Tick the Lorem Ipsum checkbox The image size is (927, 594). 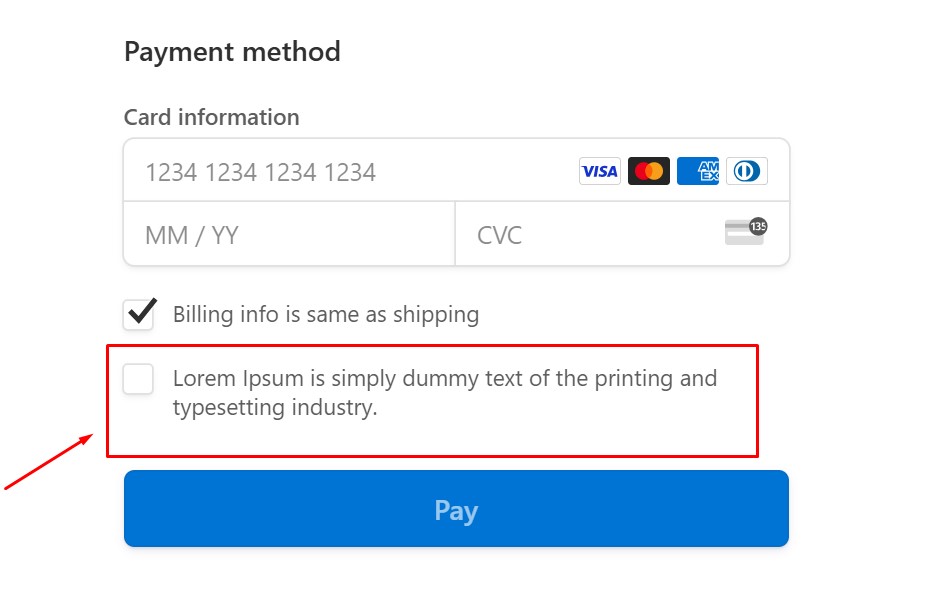138,379
